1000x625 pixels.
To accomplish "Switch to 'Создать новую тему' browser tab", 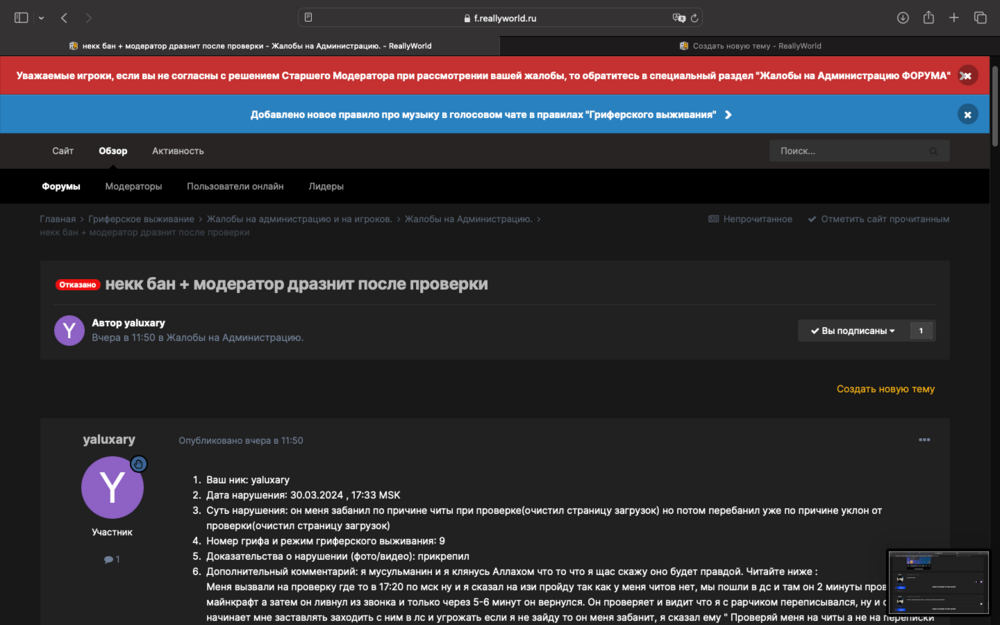I will [x=750, y=46].
